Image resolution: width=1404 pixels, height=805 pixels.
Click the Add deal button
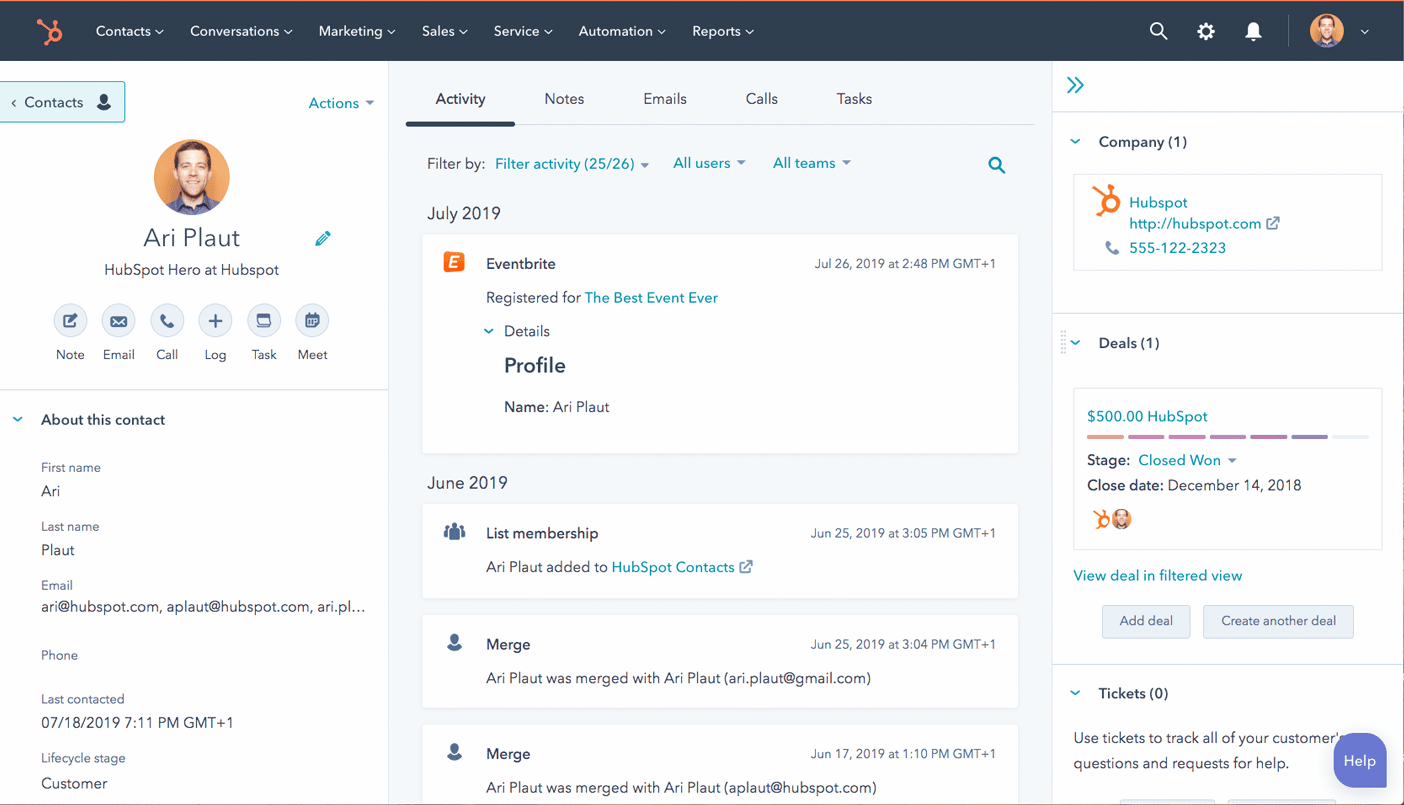tap(1146, 621)
